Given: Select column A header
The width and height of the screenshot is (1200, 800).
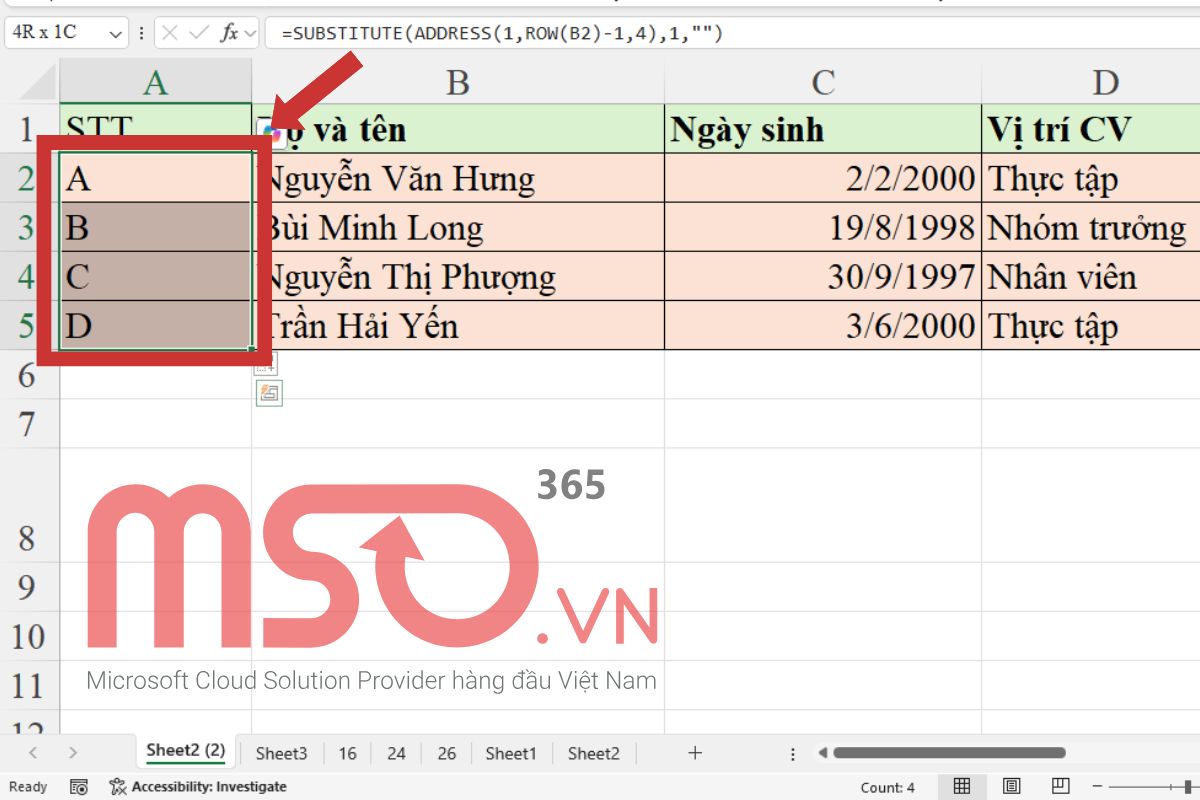Looking at the screenshot, I should click(156, 81).
